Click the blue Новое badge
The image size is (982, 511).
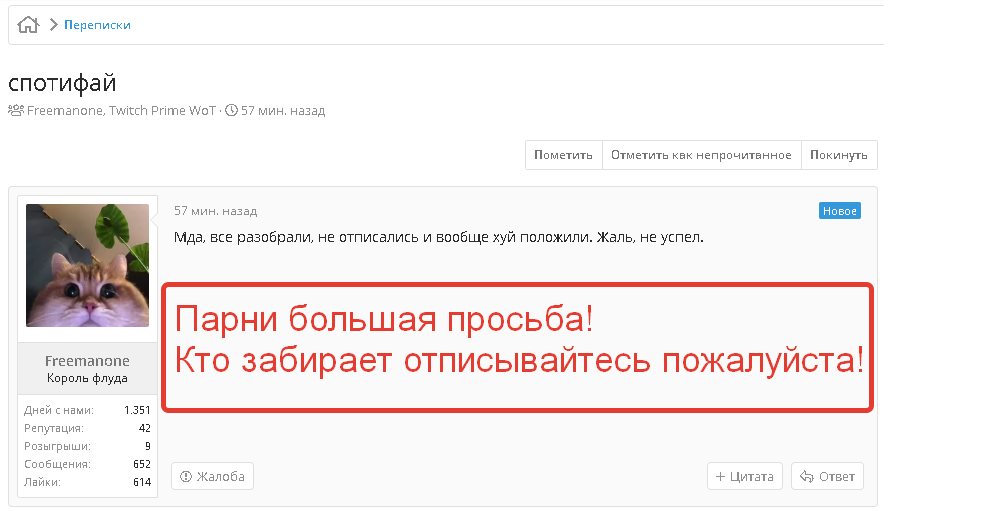coord(840,211)
